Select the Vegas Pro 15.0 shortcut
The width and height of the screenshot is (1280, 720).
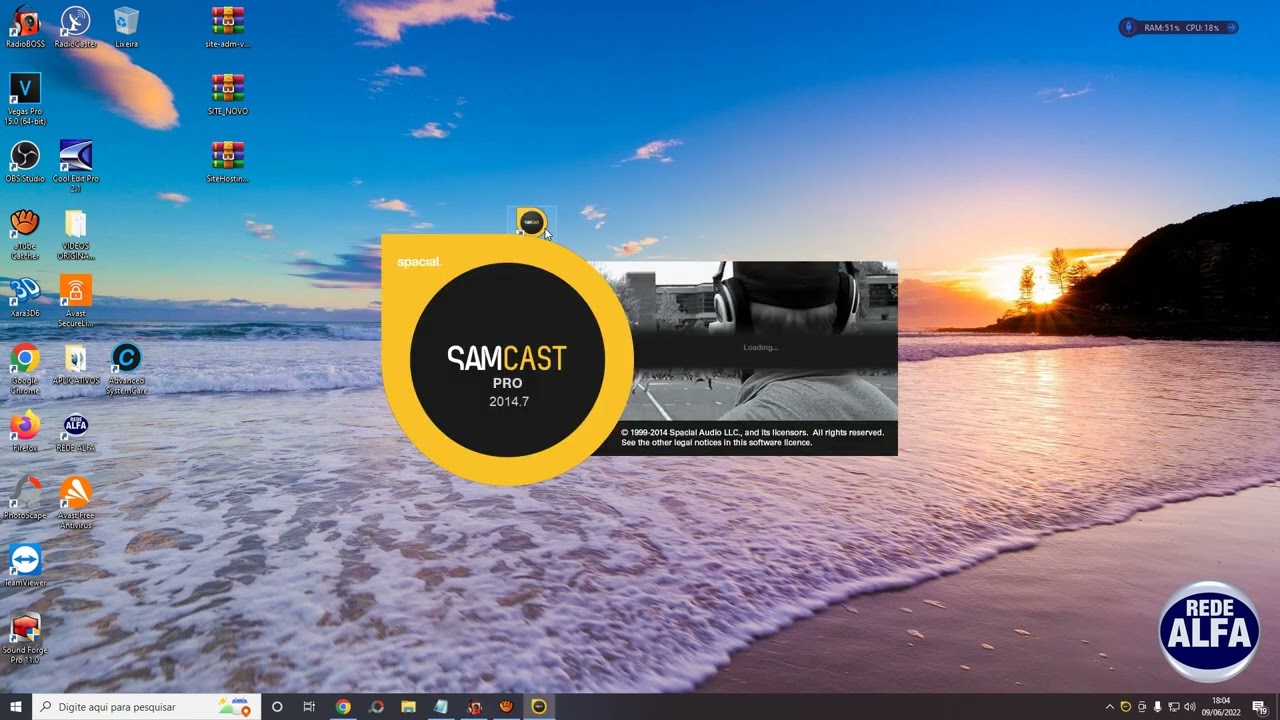(x=25, y=98)
